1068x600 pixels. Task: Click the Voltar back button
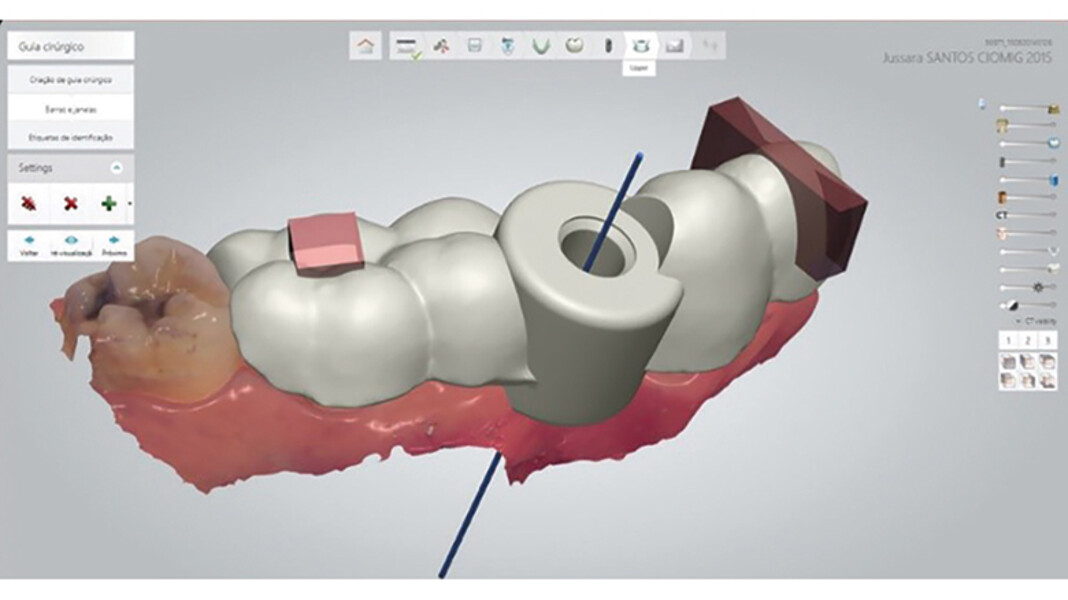pyautogui.click(x=29, y=245)
